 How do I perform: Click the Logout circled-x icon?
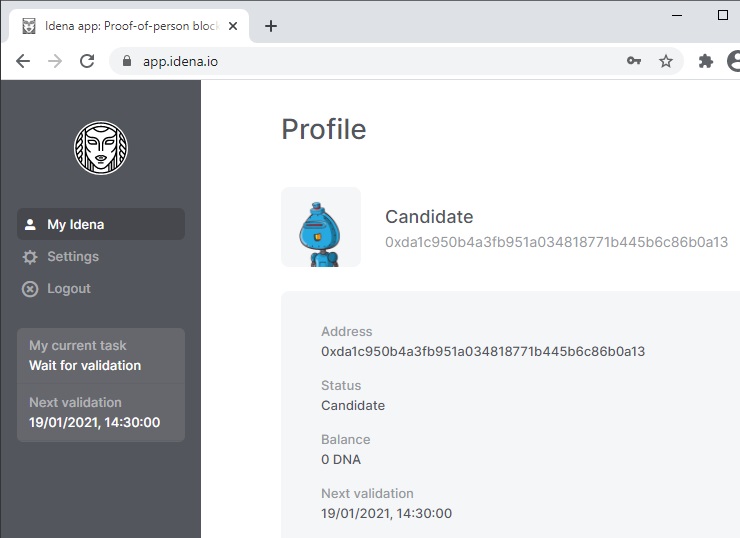click(x=30, y=289)
